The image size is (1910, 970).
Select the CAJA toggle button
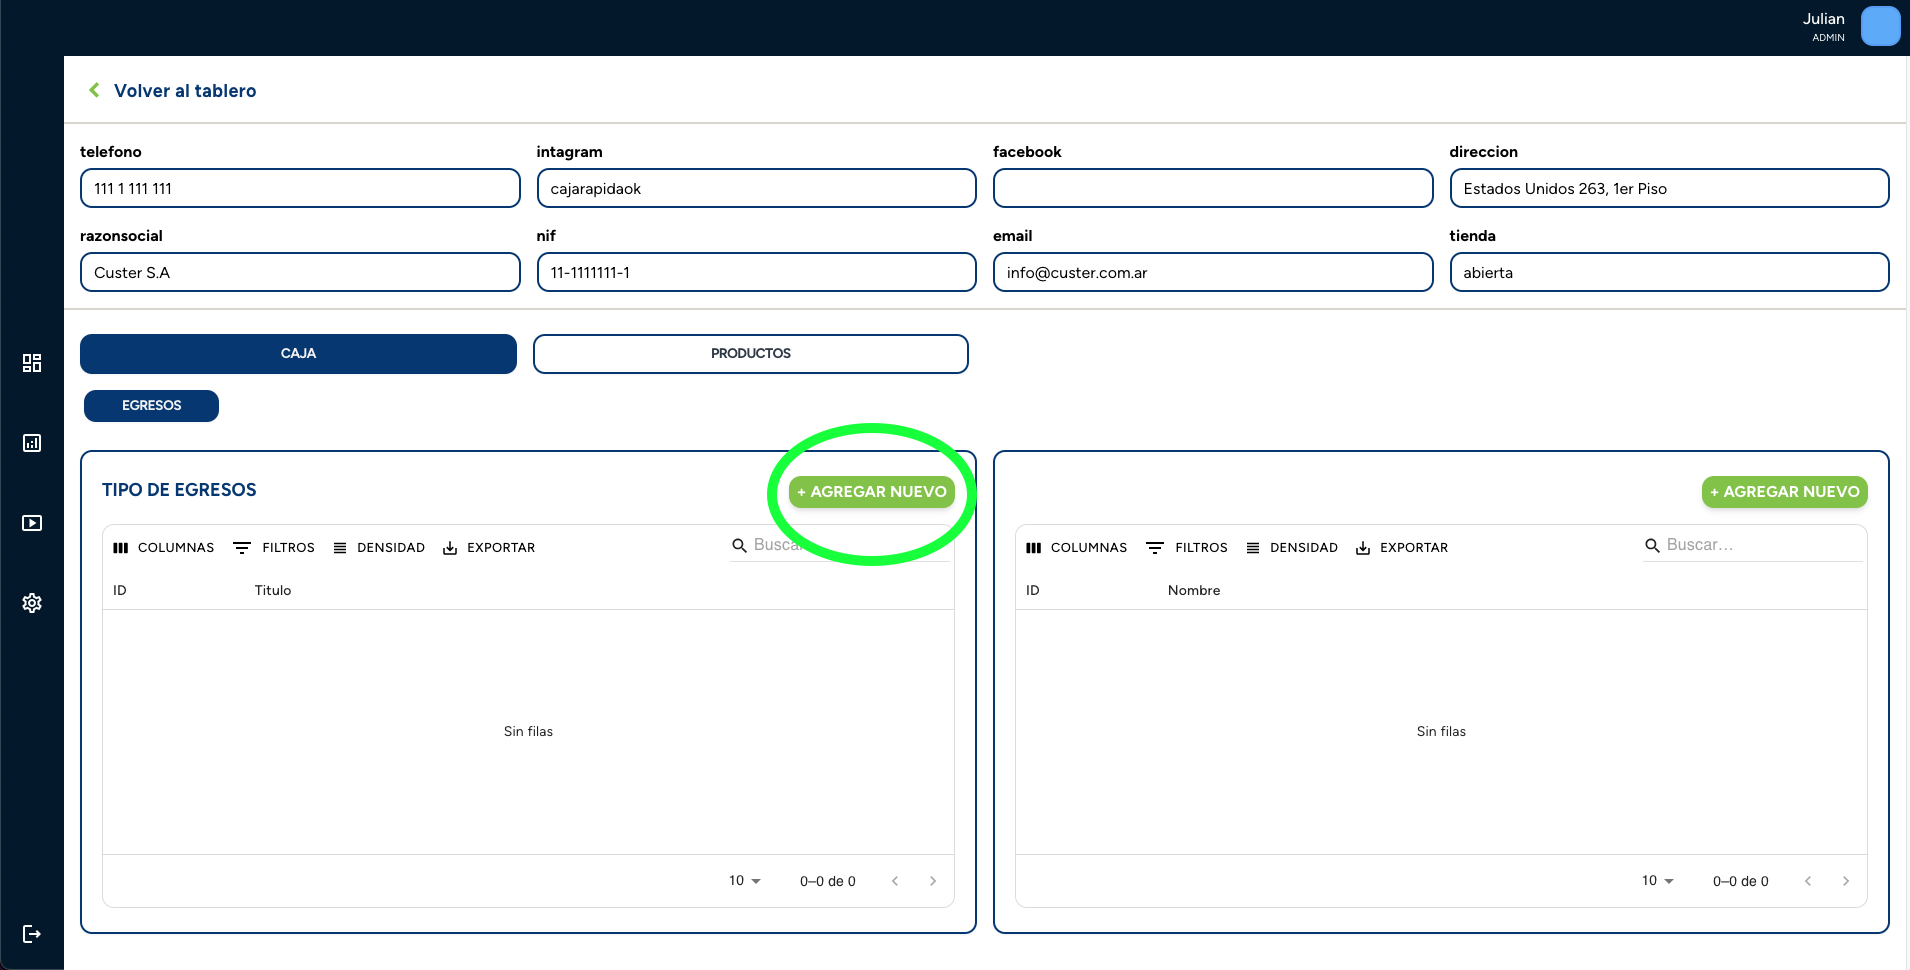[298, 353]
